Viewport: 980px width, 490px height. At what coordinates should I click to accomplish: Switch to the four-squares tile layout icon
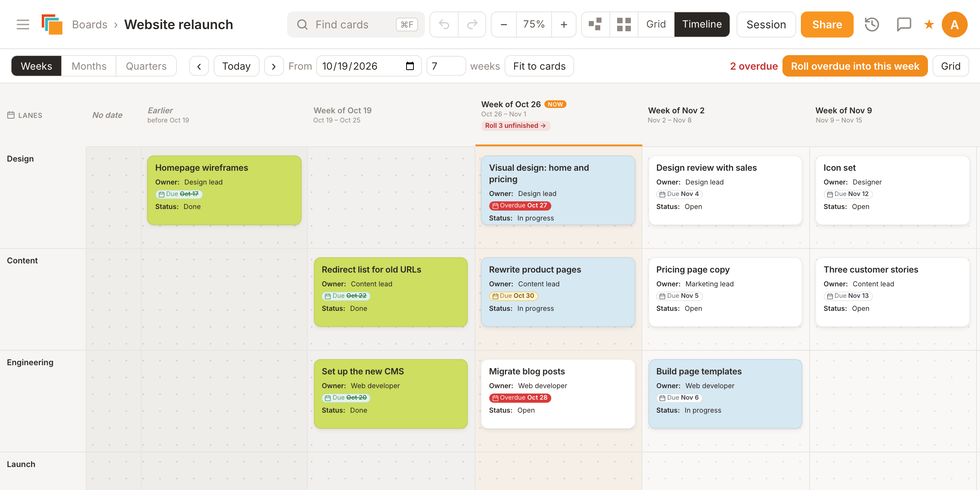coord(624,24)
